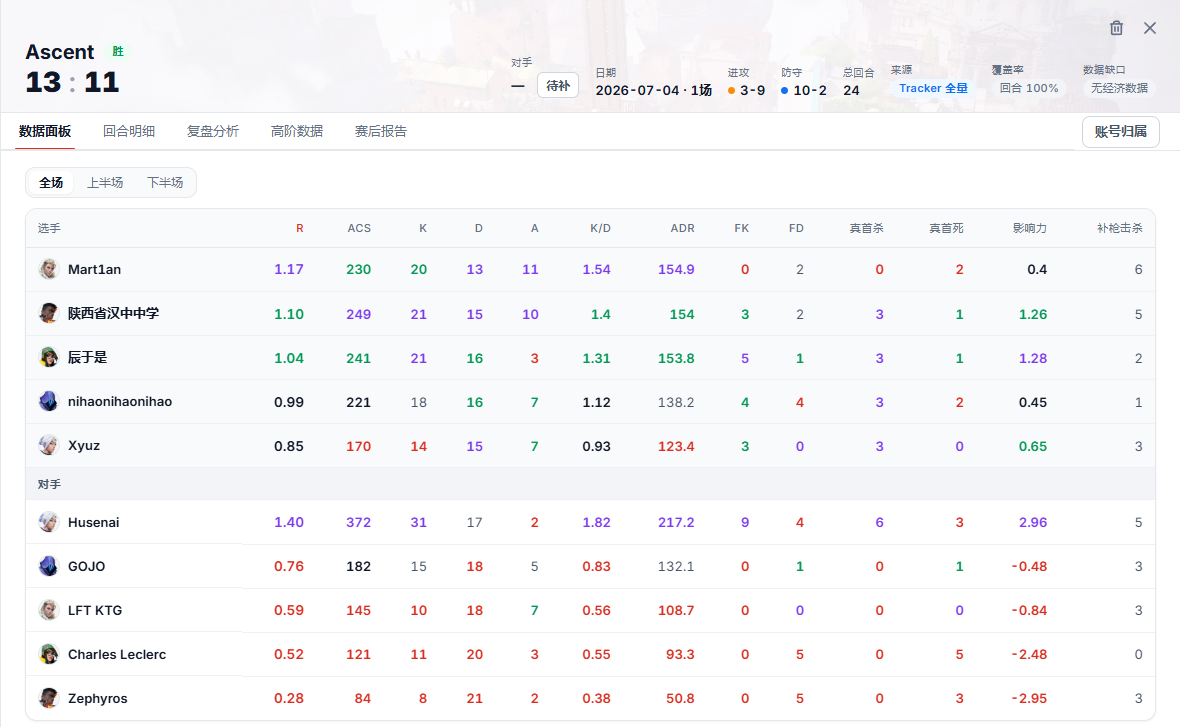This screenshot has height=727, width=1180.
Task: Select Charles Leclerc's agent avatar icon
Action: coord(49,654)
